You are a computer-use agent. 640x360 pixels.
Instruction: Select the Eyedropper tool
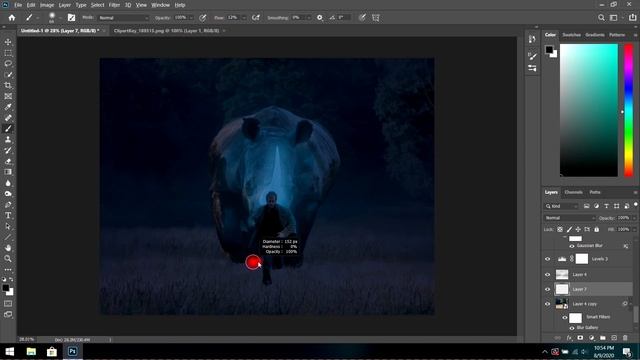[x=8, y=107]
